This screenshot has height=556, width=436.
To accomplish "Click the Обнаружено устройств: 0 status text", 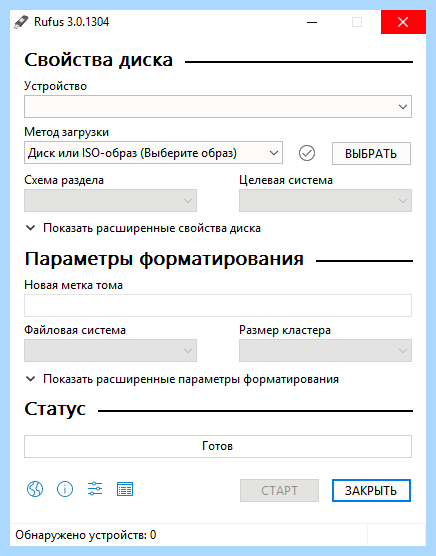I will tap(85, 535).
